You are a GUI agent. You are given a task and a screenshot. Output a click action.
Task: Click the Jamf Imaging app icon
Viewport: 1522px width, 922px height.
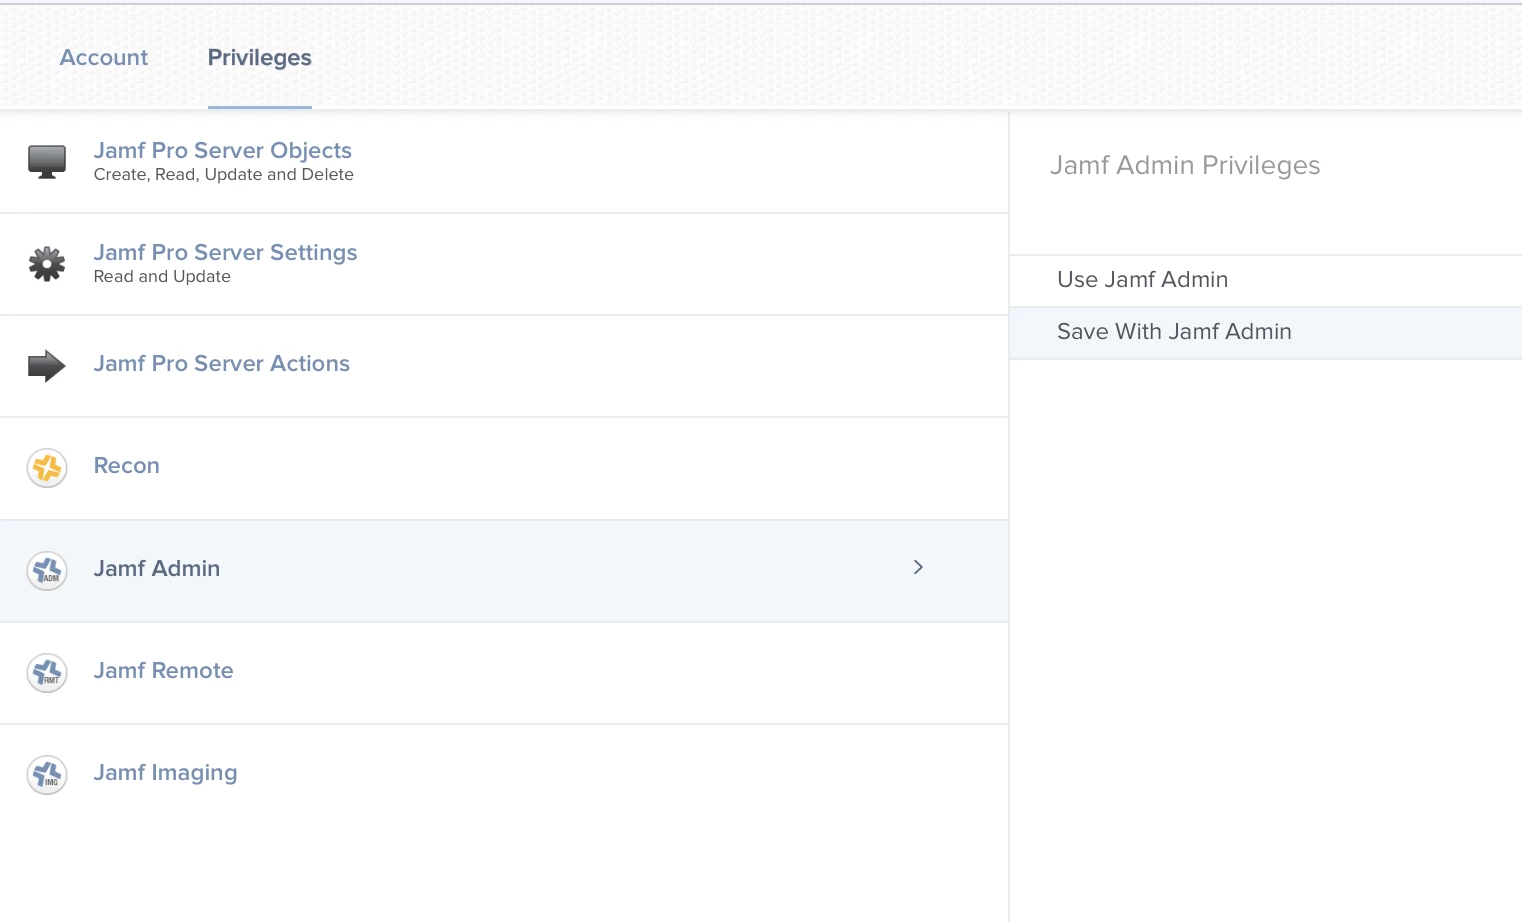pos(47,775)
